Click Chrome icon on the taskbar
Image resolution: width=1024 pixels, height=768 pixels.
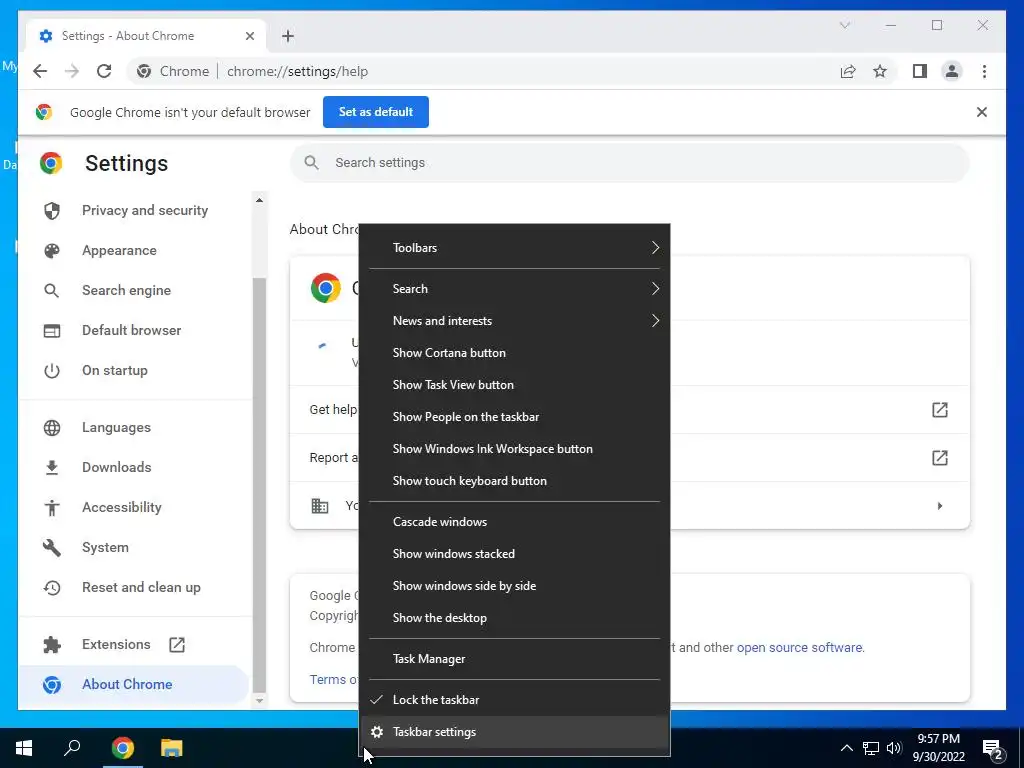pos(122,748)
